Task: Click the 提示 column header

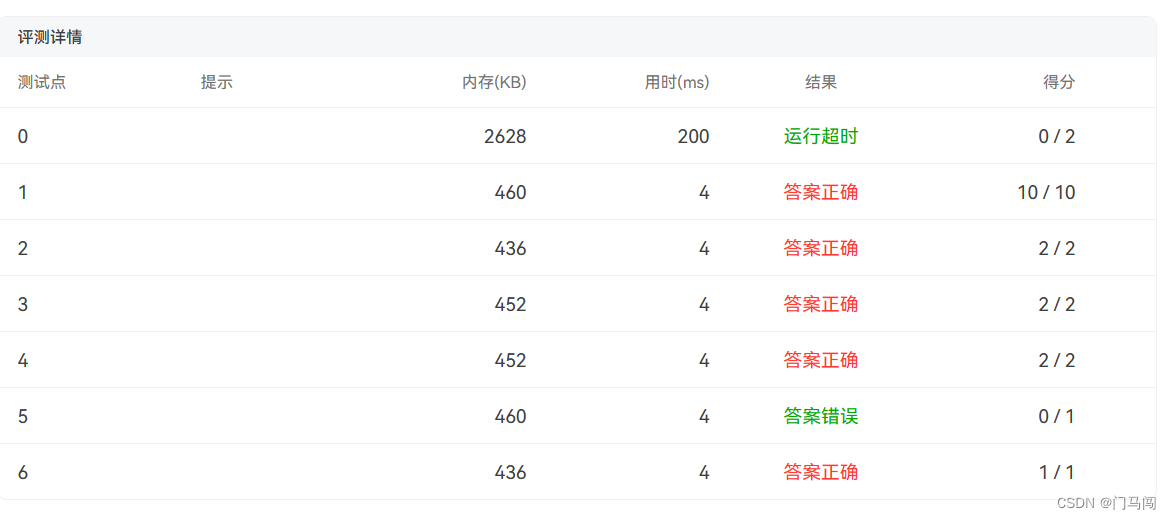Action: pos(217,82)
